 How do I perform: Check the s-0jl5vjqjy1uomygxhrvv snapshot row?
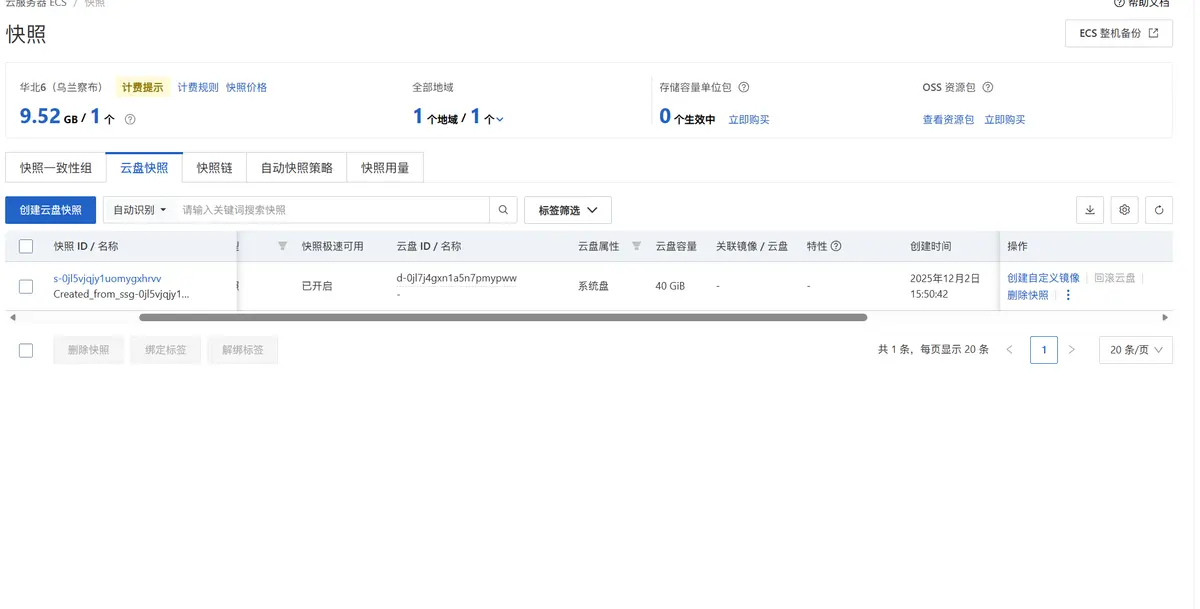tap(26, 287)
